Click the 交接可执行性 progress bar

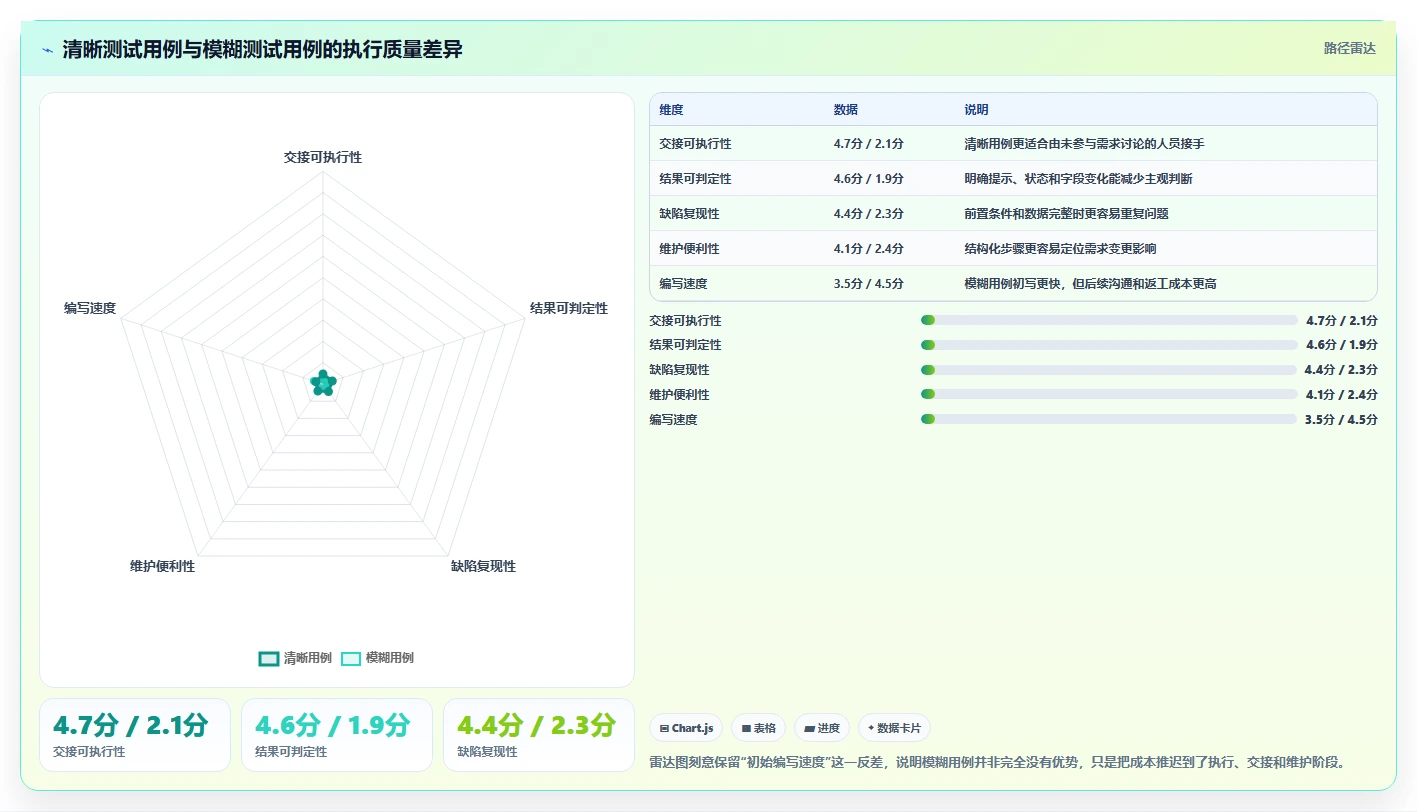pos(1108,320)
